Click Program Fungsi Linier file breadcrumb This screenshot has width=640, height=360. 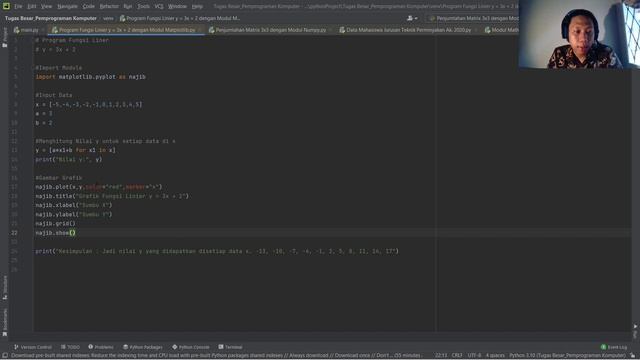tap(180, 18)
